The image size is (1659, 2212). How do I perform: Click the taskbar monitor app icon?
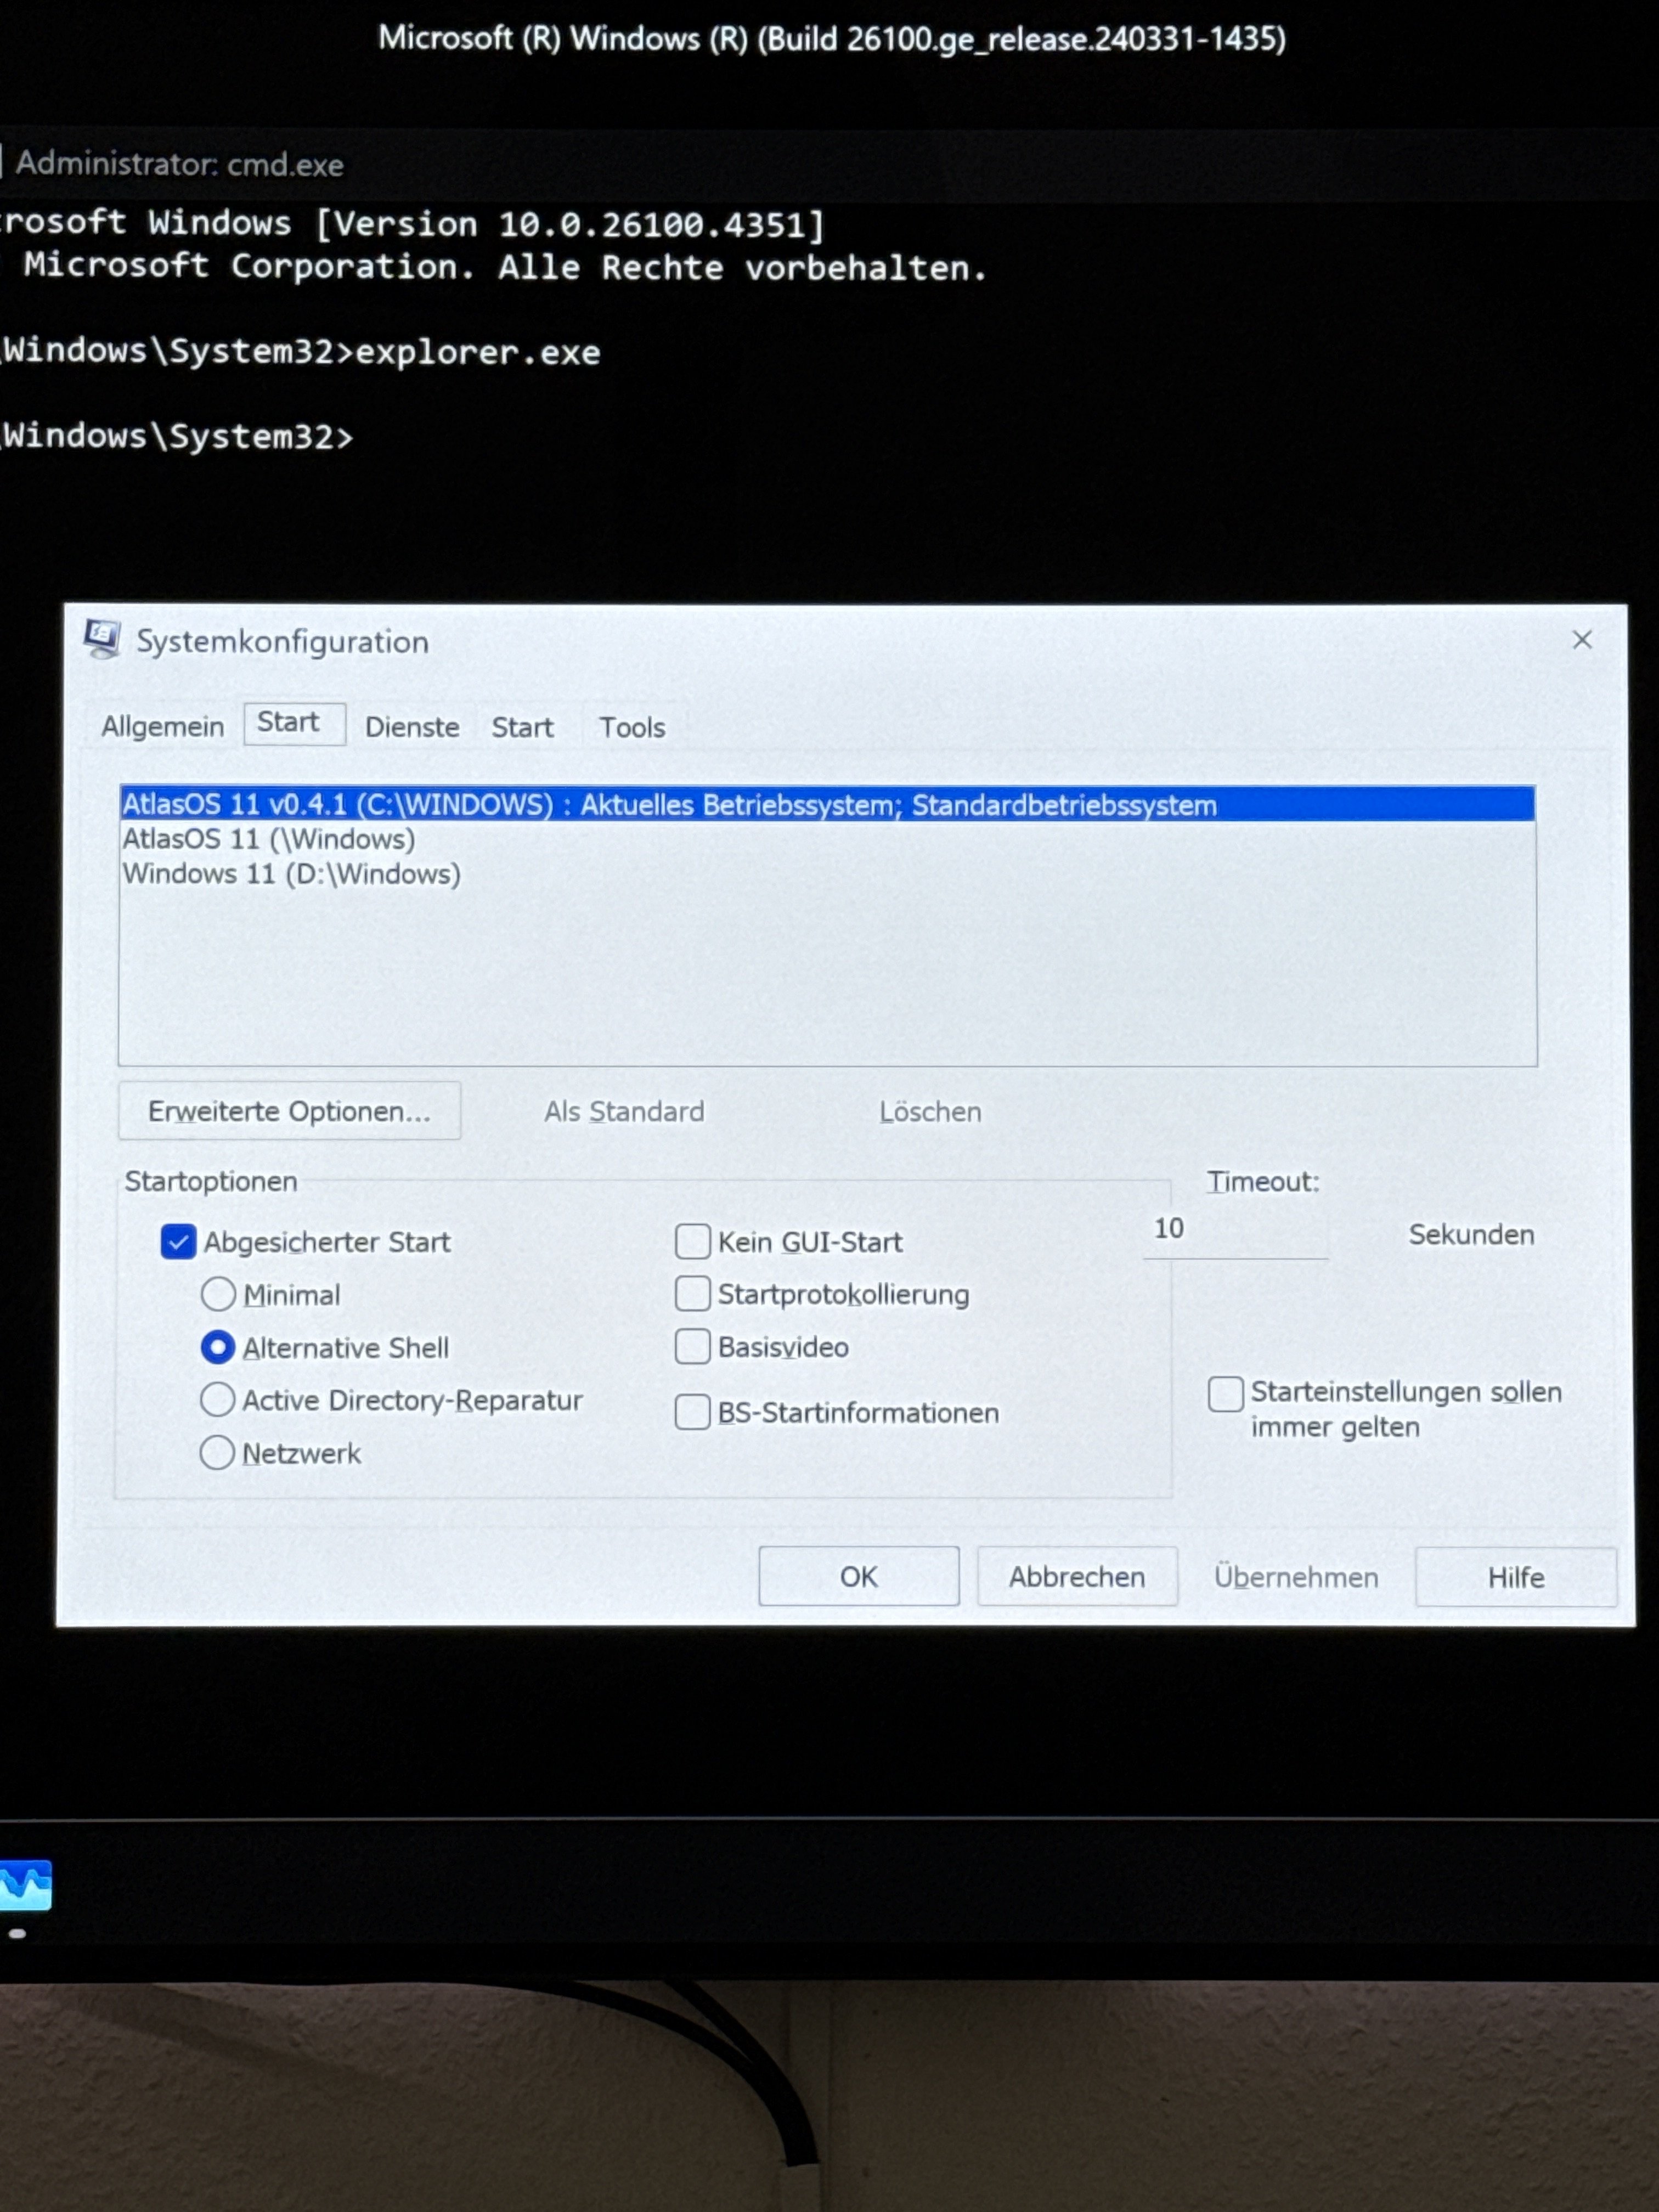click(26, 1885)
